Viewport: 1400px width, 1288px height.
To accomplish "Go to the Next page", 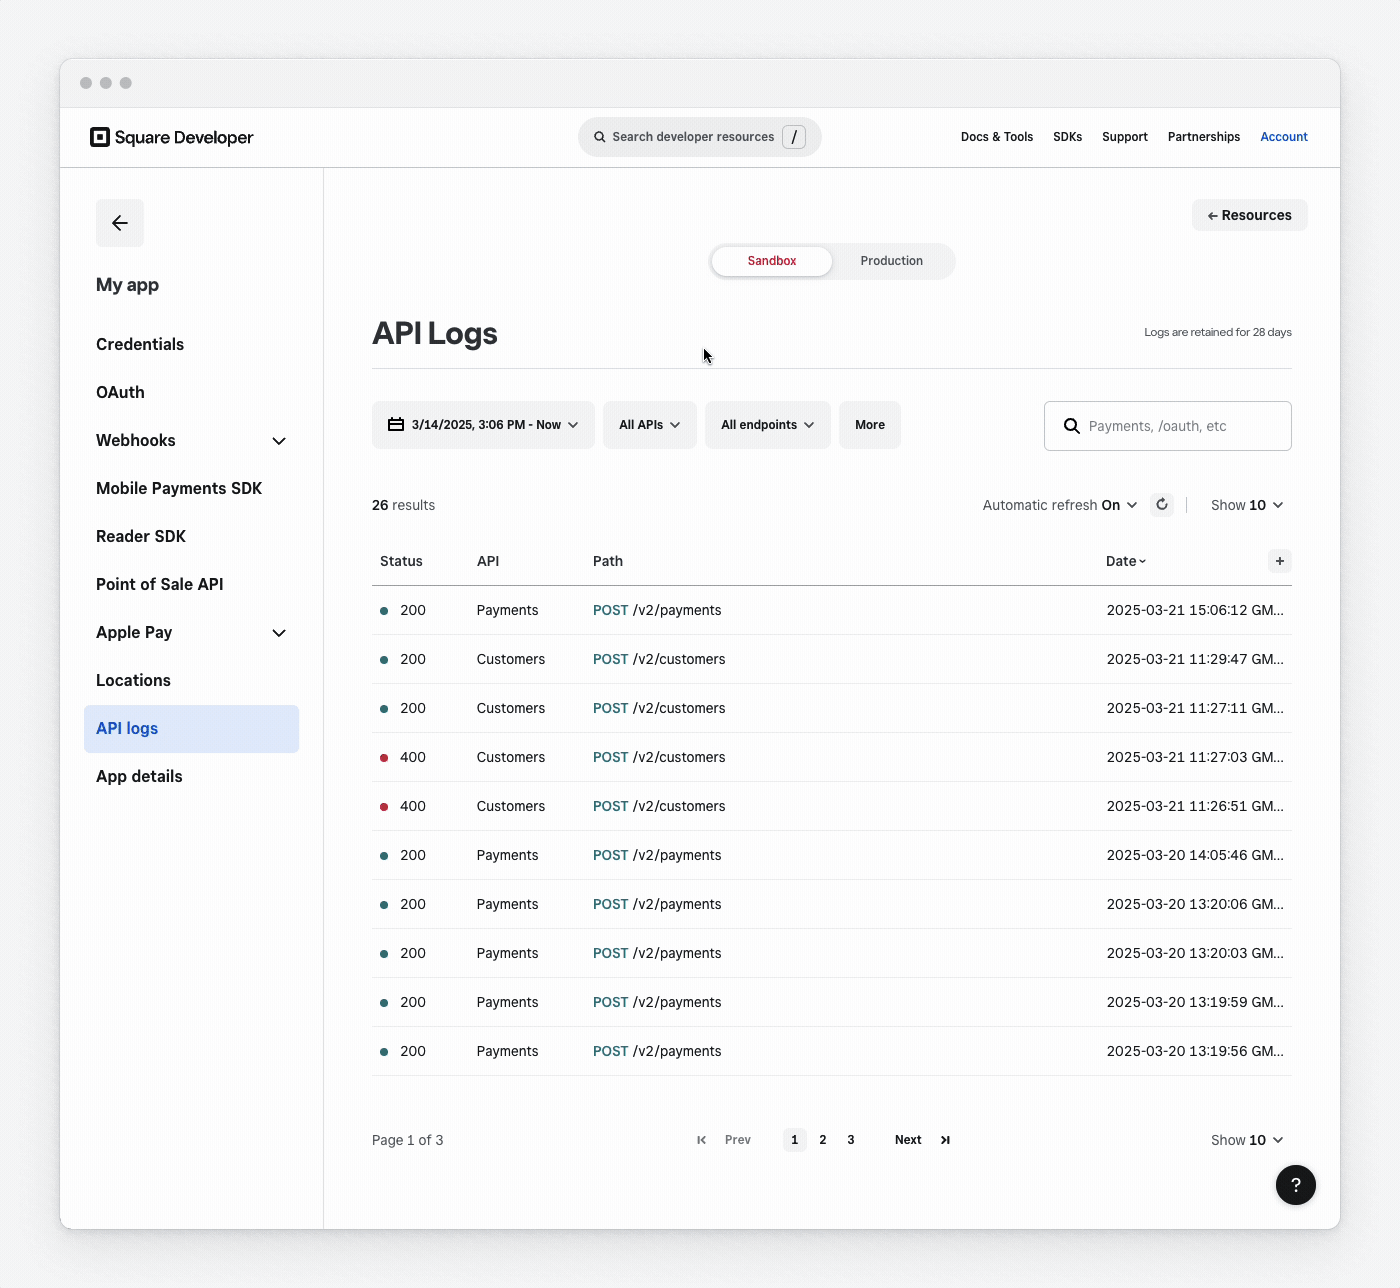I will [x=908, y=1140].
